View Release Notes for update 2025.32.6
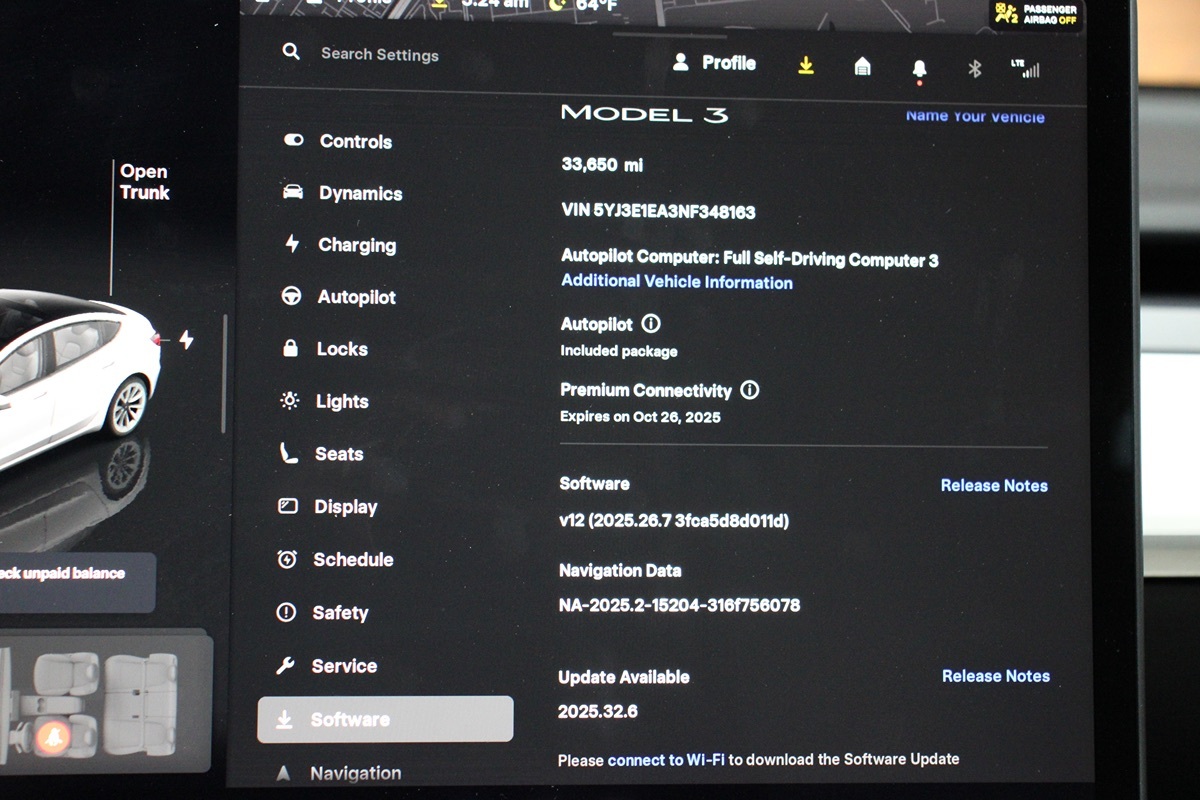 click(x=995, y=676)
